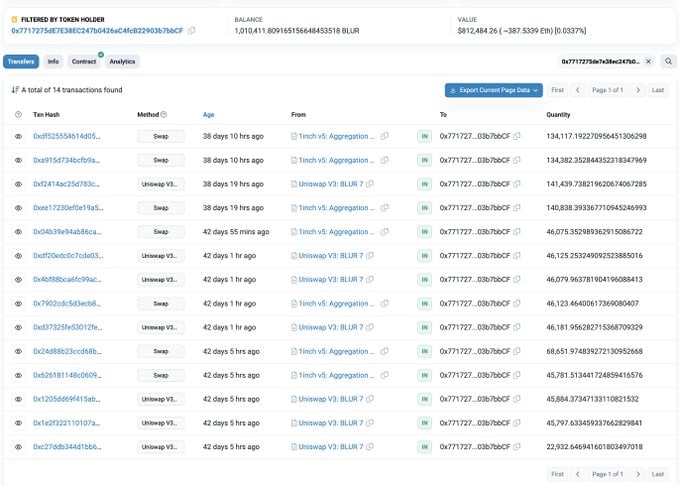The height and width of the screenshot is (486, 680).
Task: Copy the token holder address in header
Action: point(192,31)
